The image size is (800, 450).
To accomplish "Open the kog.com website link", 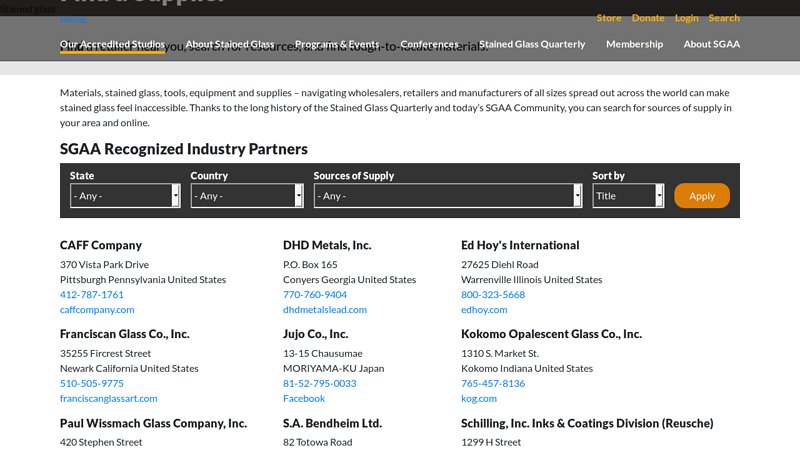I will coord(478,399).
